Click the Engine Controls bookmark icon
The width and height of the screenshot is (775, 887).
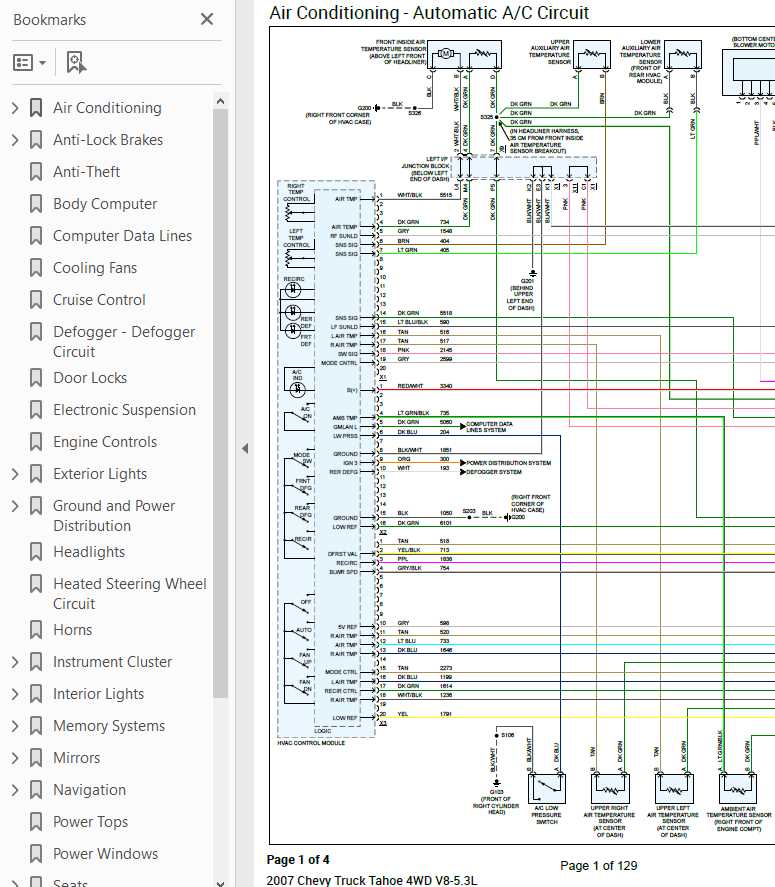36,442
